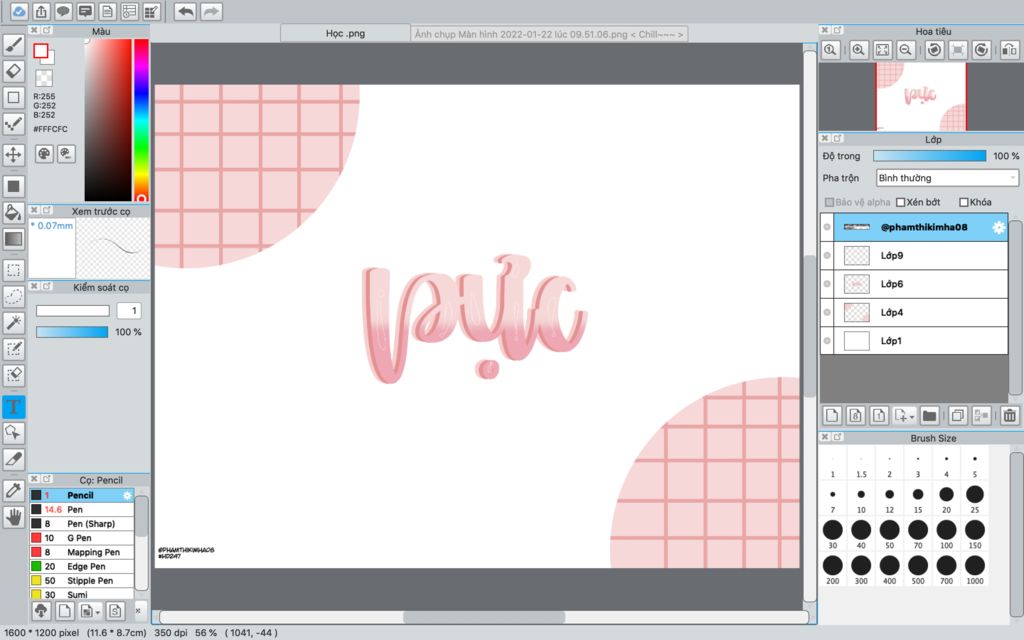This screenshot has height=640, width=1024.
Task: Open the color palette icon in color panel
Action: tap(44, 153)
